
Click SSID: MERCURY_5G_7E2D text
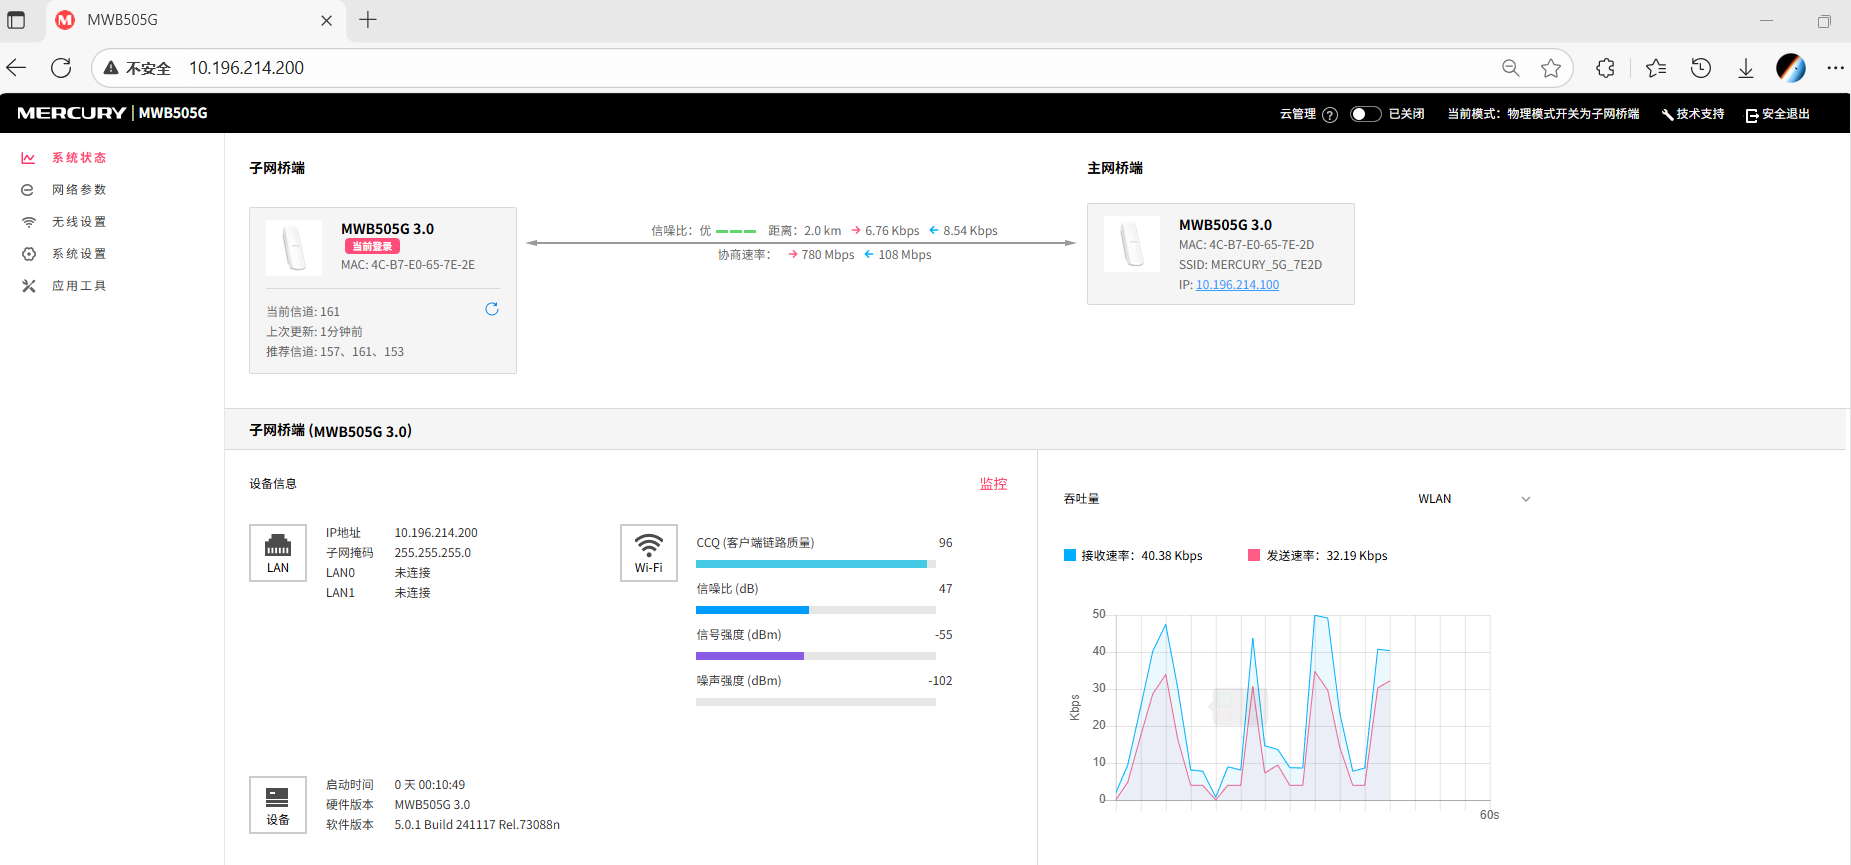(x=1250, y=265)
